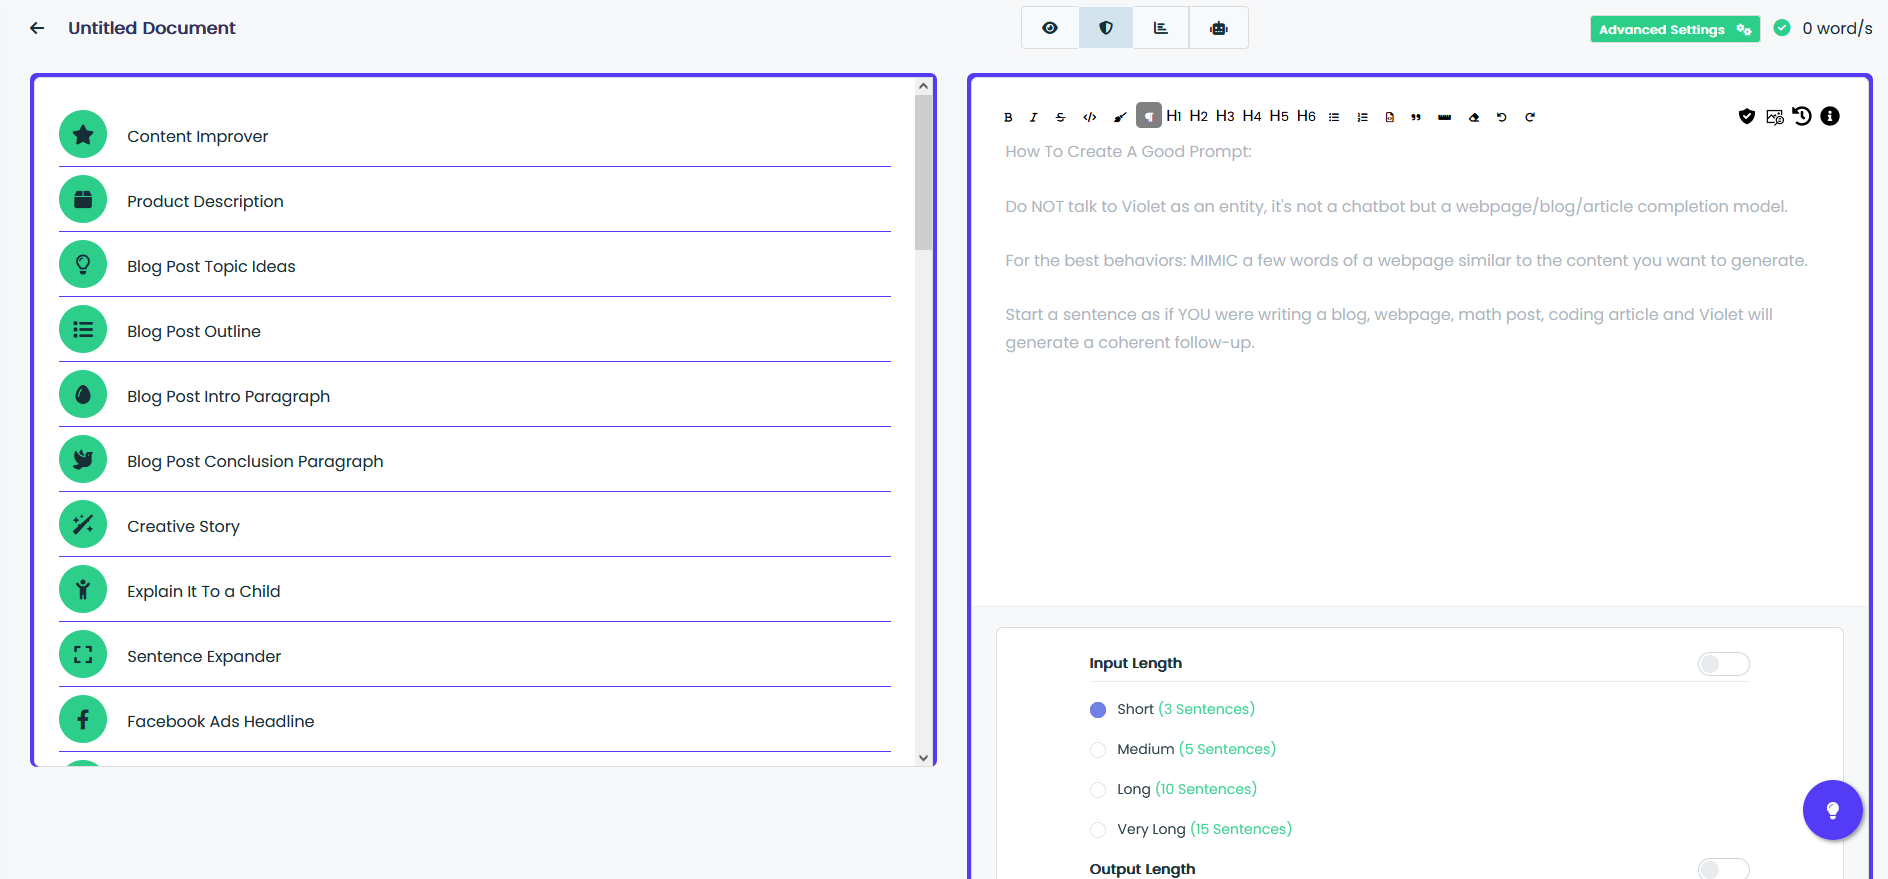Click the template list scrollbar down arrow

click(923, 758)
